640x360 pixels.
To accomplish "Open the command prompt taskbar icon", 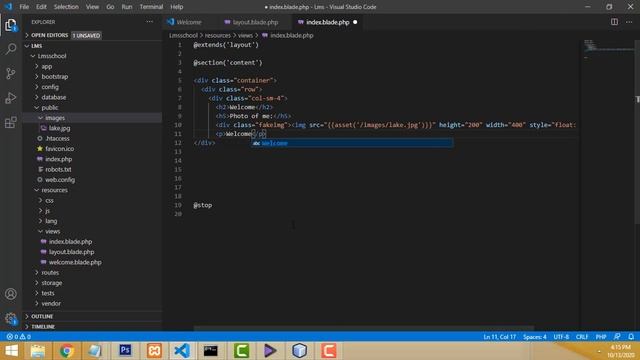I will point(211,351).
